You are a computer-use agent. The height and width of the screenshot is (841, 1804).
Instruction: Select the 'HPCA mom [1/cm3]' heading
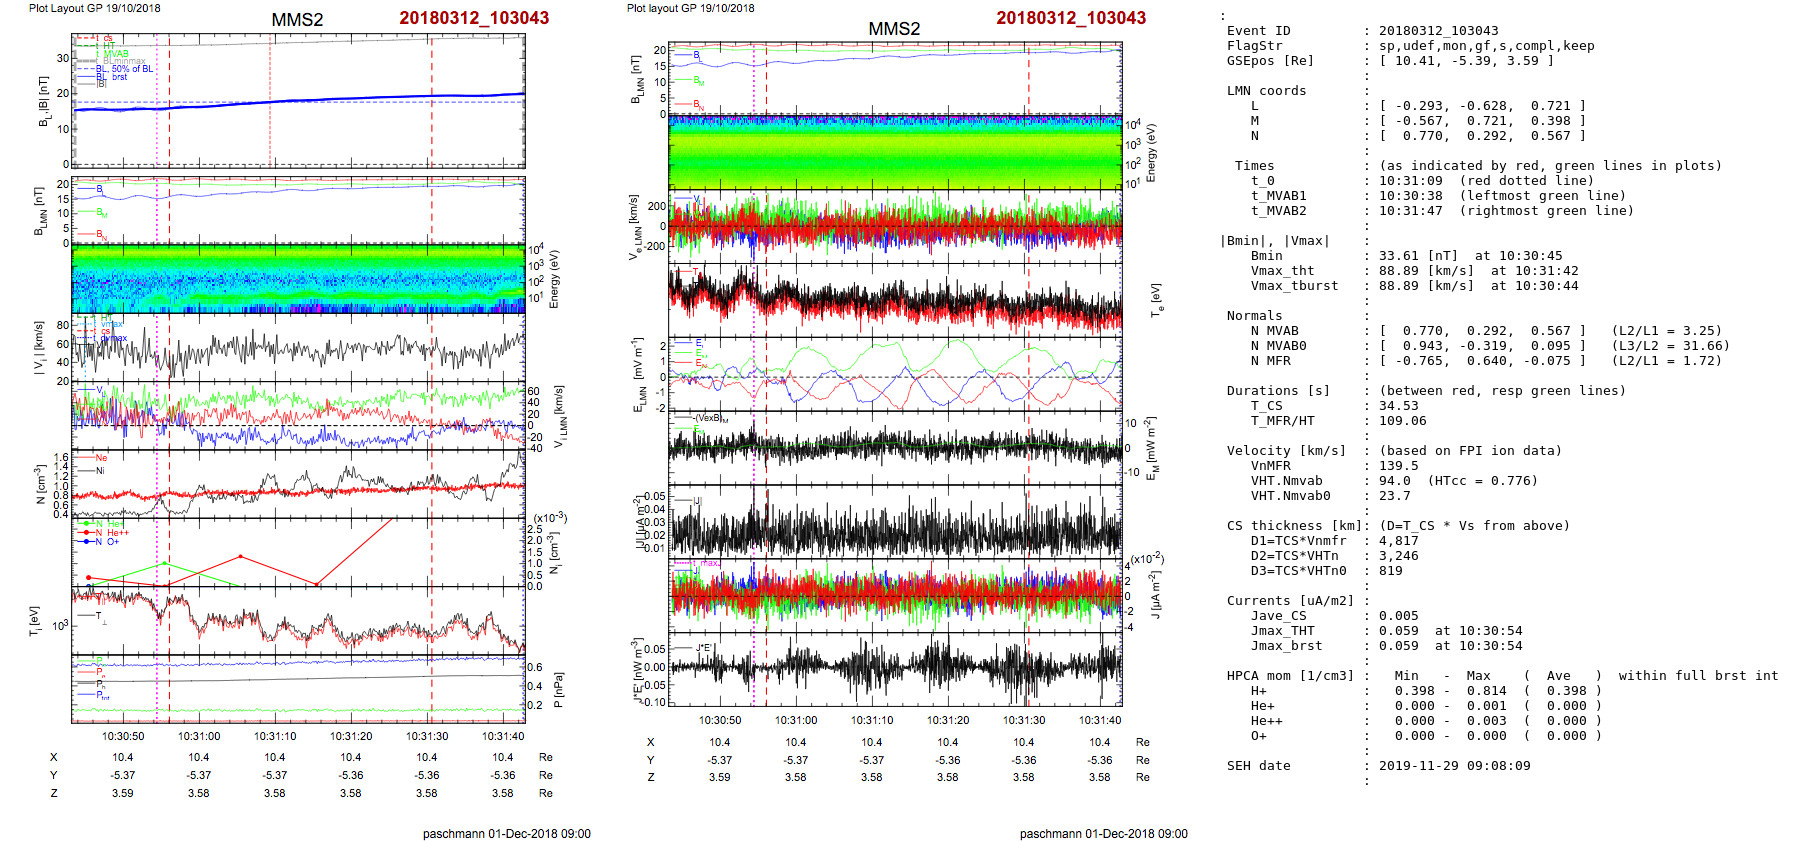(x=1290, y=676)
